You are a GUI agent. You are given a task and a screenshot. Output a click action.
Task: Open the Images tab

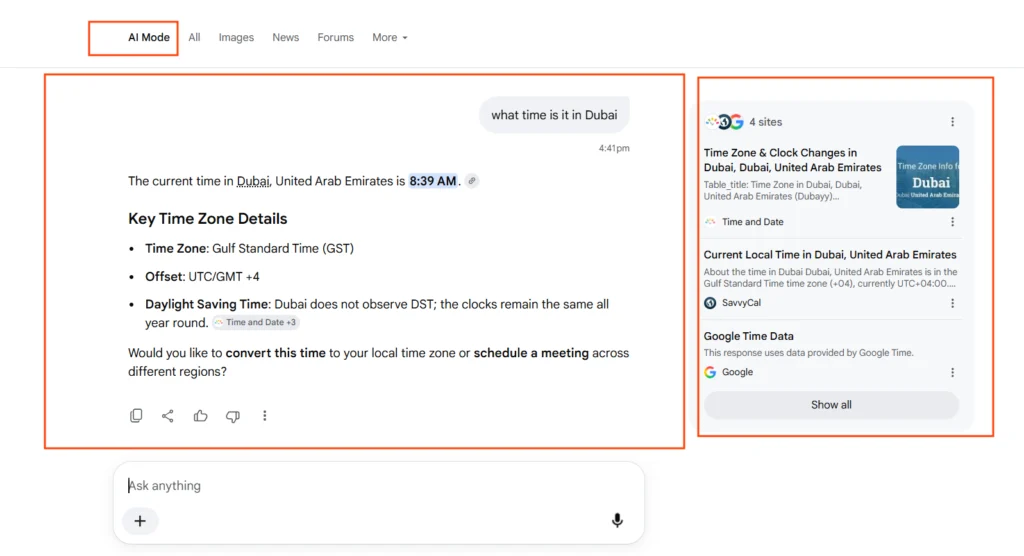point(236,37)
